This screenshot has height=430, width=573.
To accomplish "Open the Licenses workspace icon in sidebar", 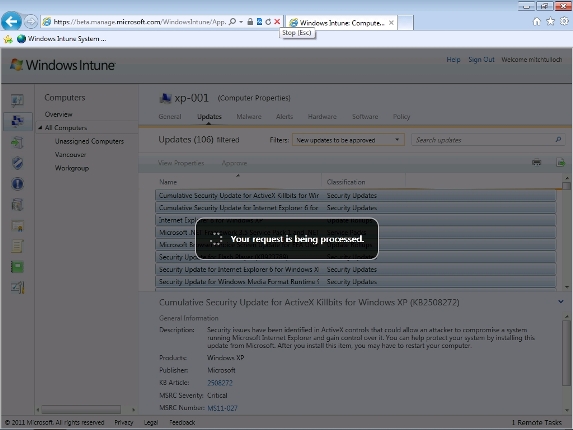I will (17, 226).
